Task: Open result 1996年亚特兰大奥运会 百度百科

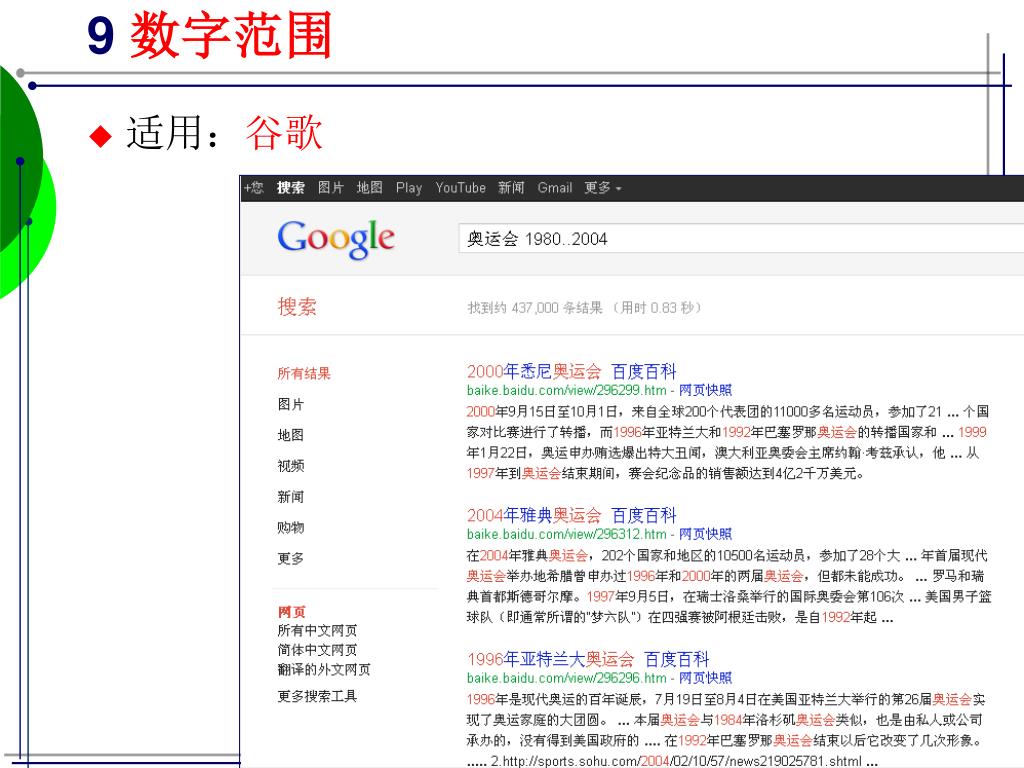Action: point(588,659)
